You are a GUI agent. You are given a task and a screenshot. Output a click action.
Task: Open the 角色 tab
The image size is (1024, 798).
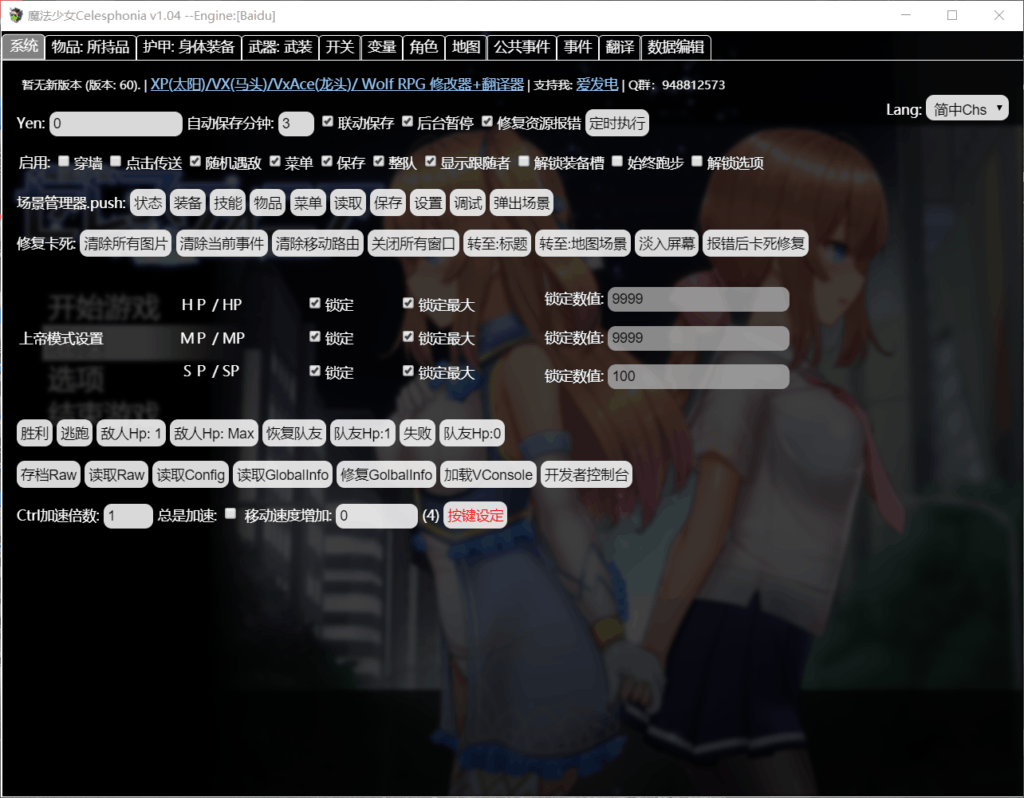click(423, 47)
